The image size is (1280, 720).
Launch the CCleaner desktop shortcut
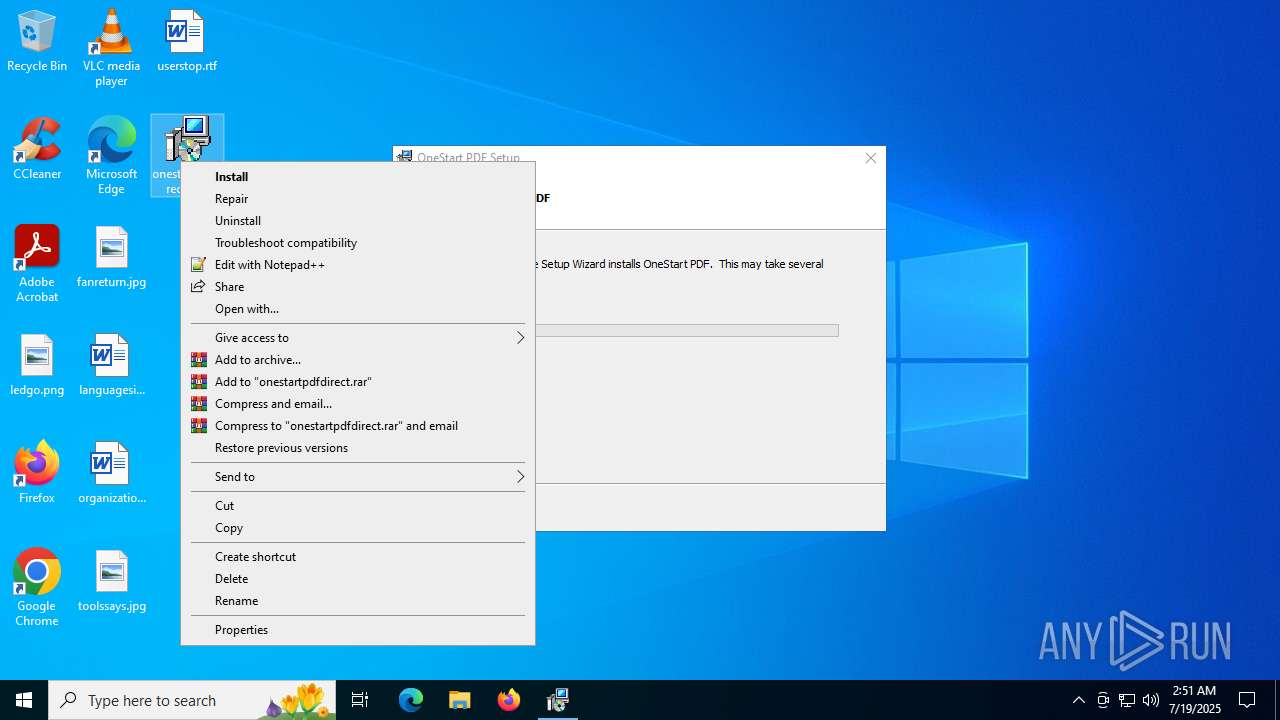point(37,150)
